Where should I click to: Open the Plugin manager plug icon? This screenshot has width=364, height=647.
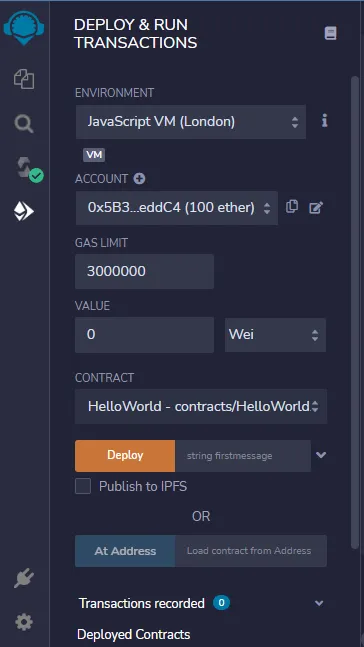24,578
